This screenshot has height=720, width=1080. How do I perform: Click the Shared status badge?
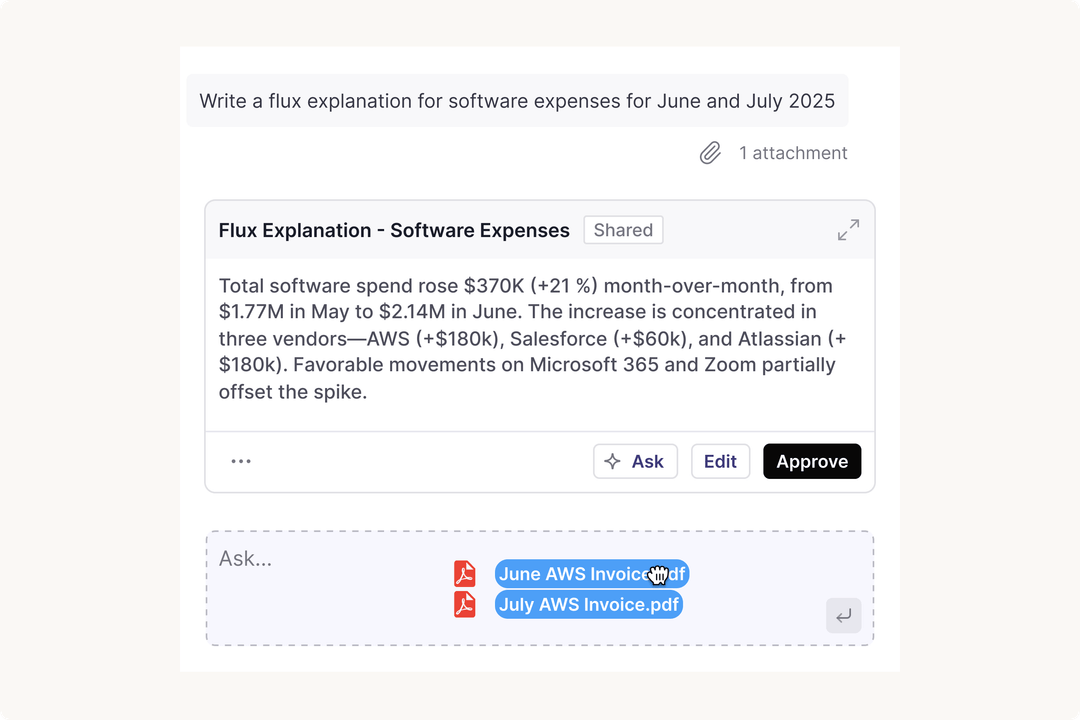click(x=623, y=230)
